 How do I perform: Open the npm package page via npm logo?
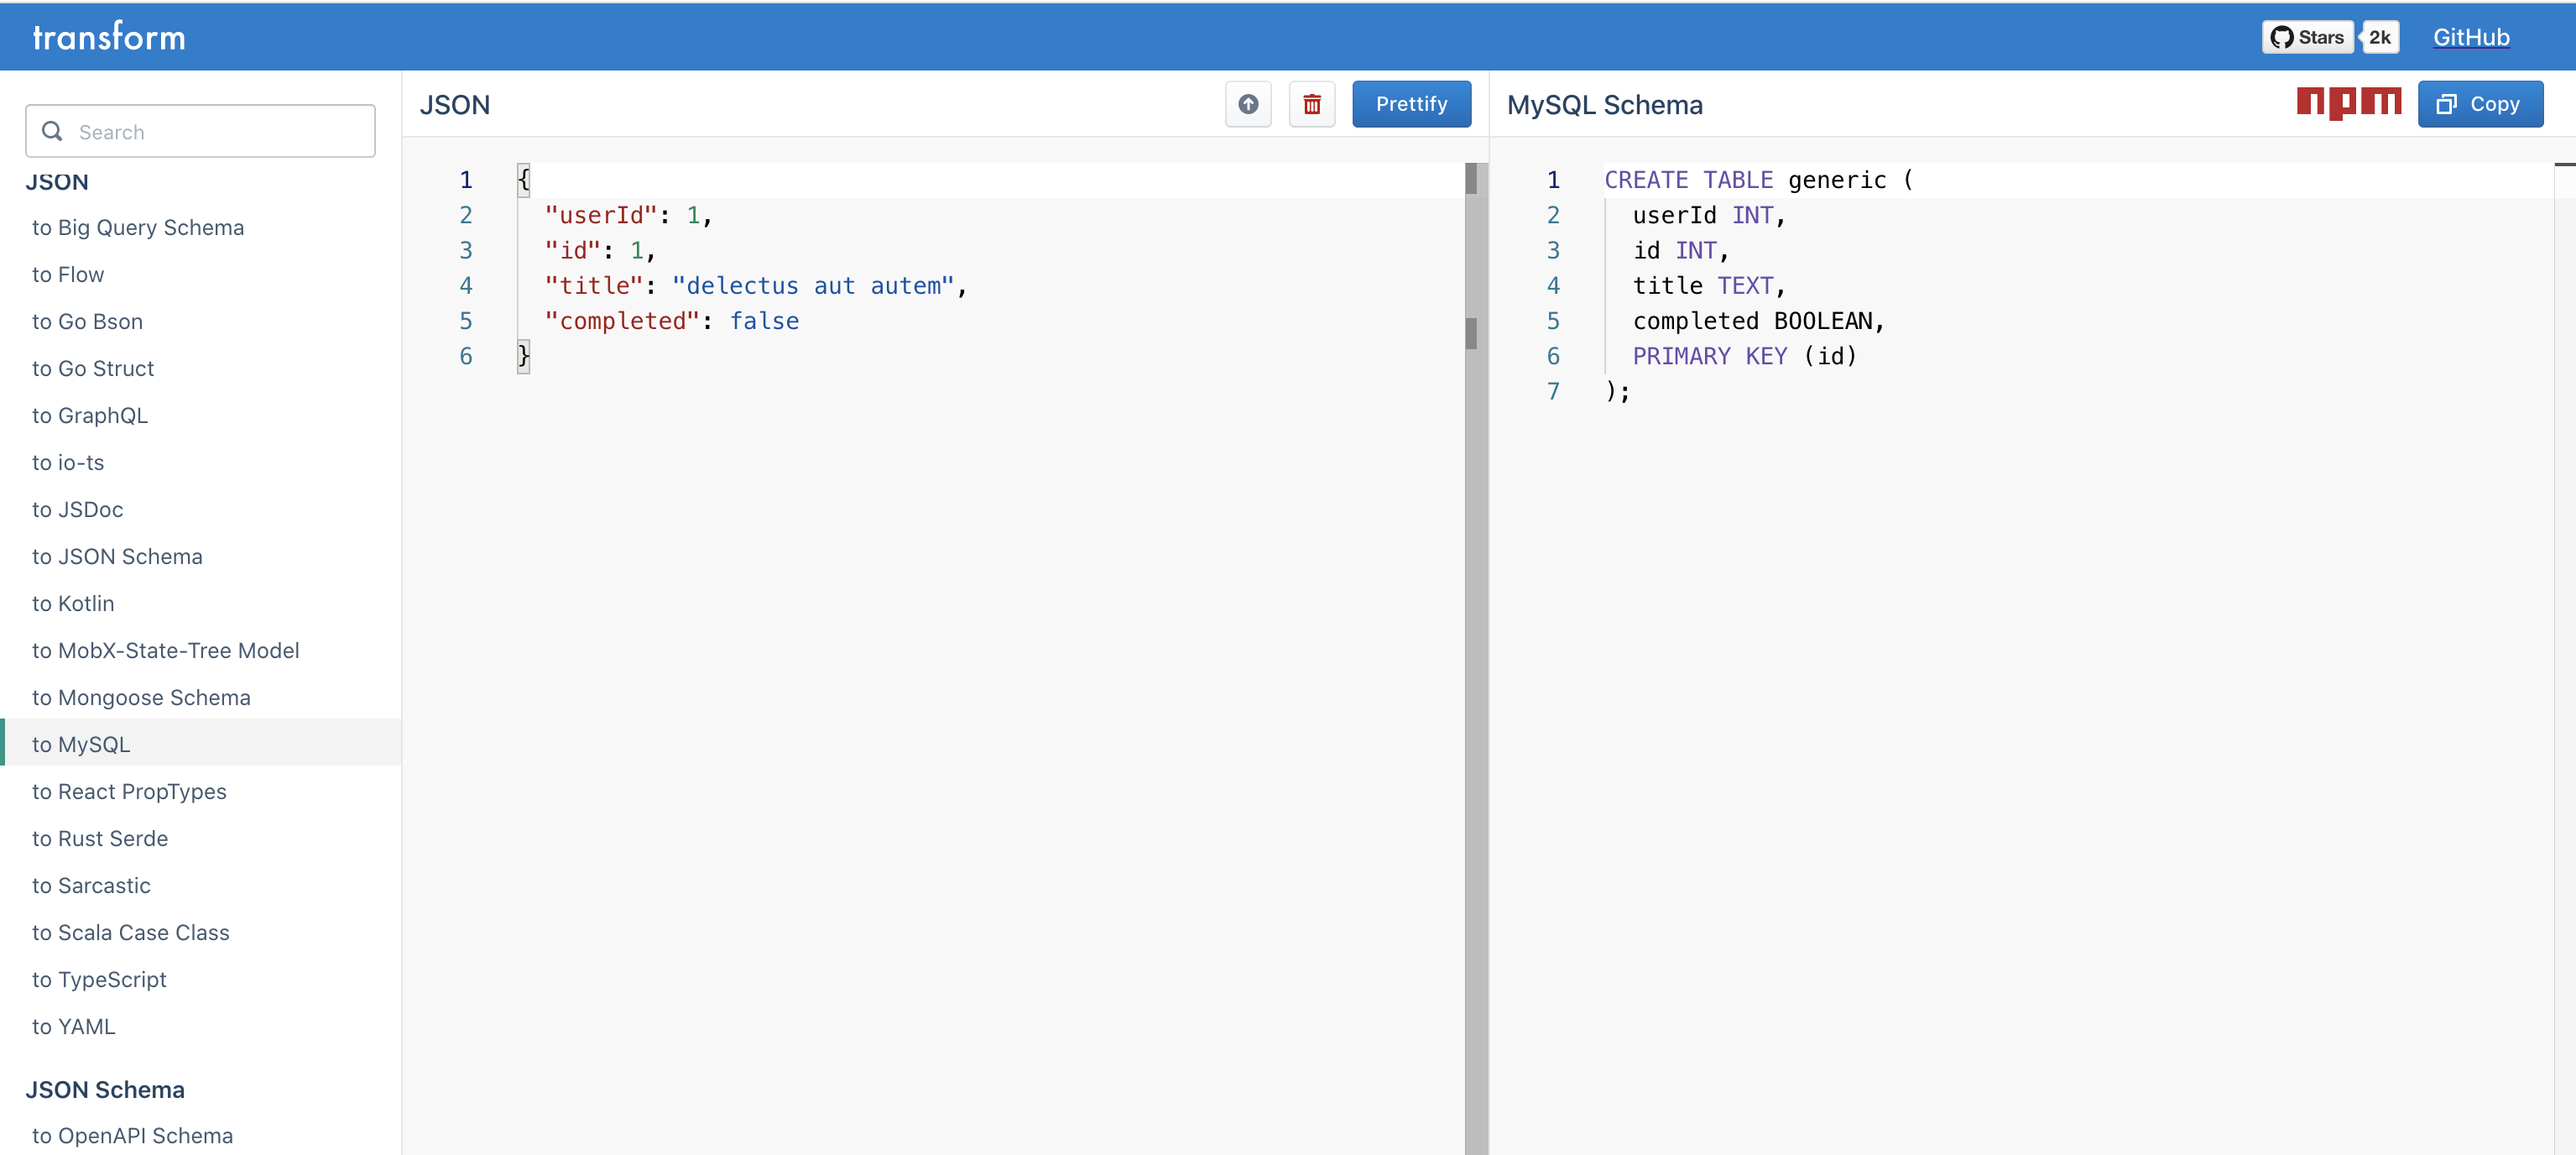click(x=2349, y=103)
